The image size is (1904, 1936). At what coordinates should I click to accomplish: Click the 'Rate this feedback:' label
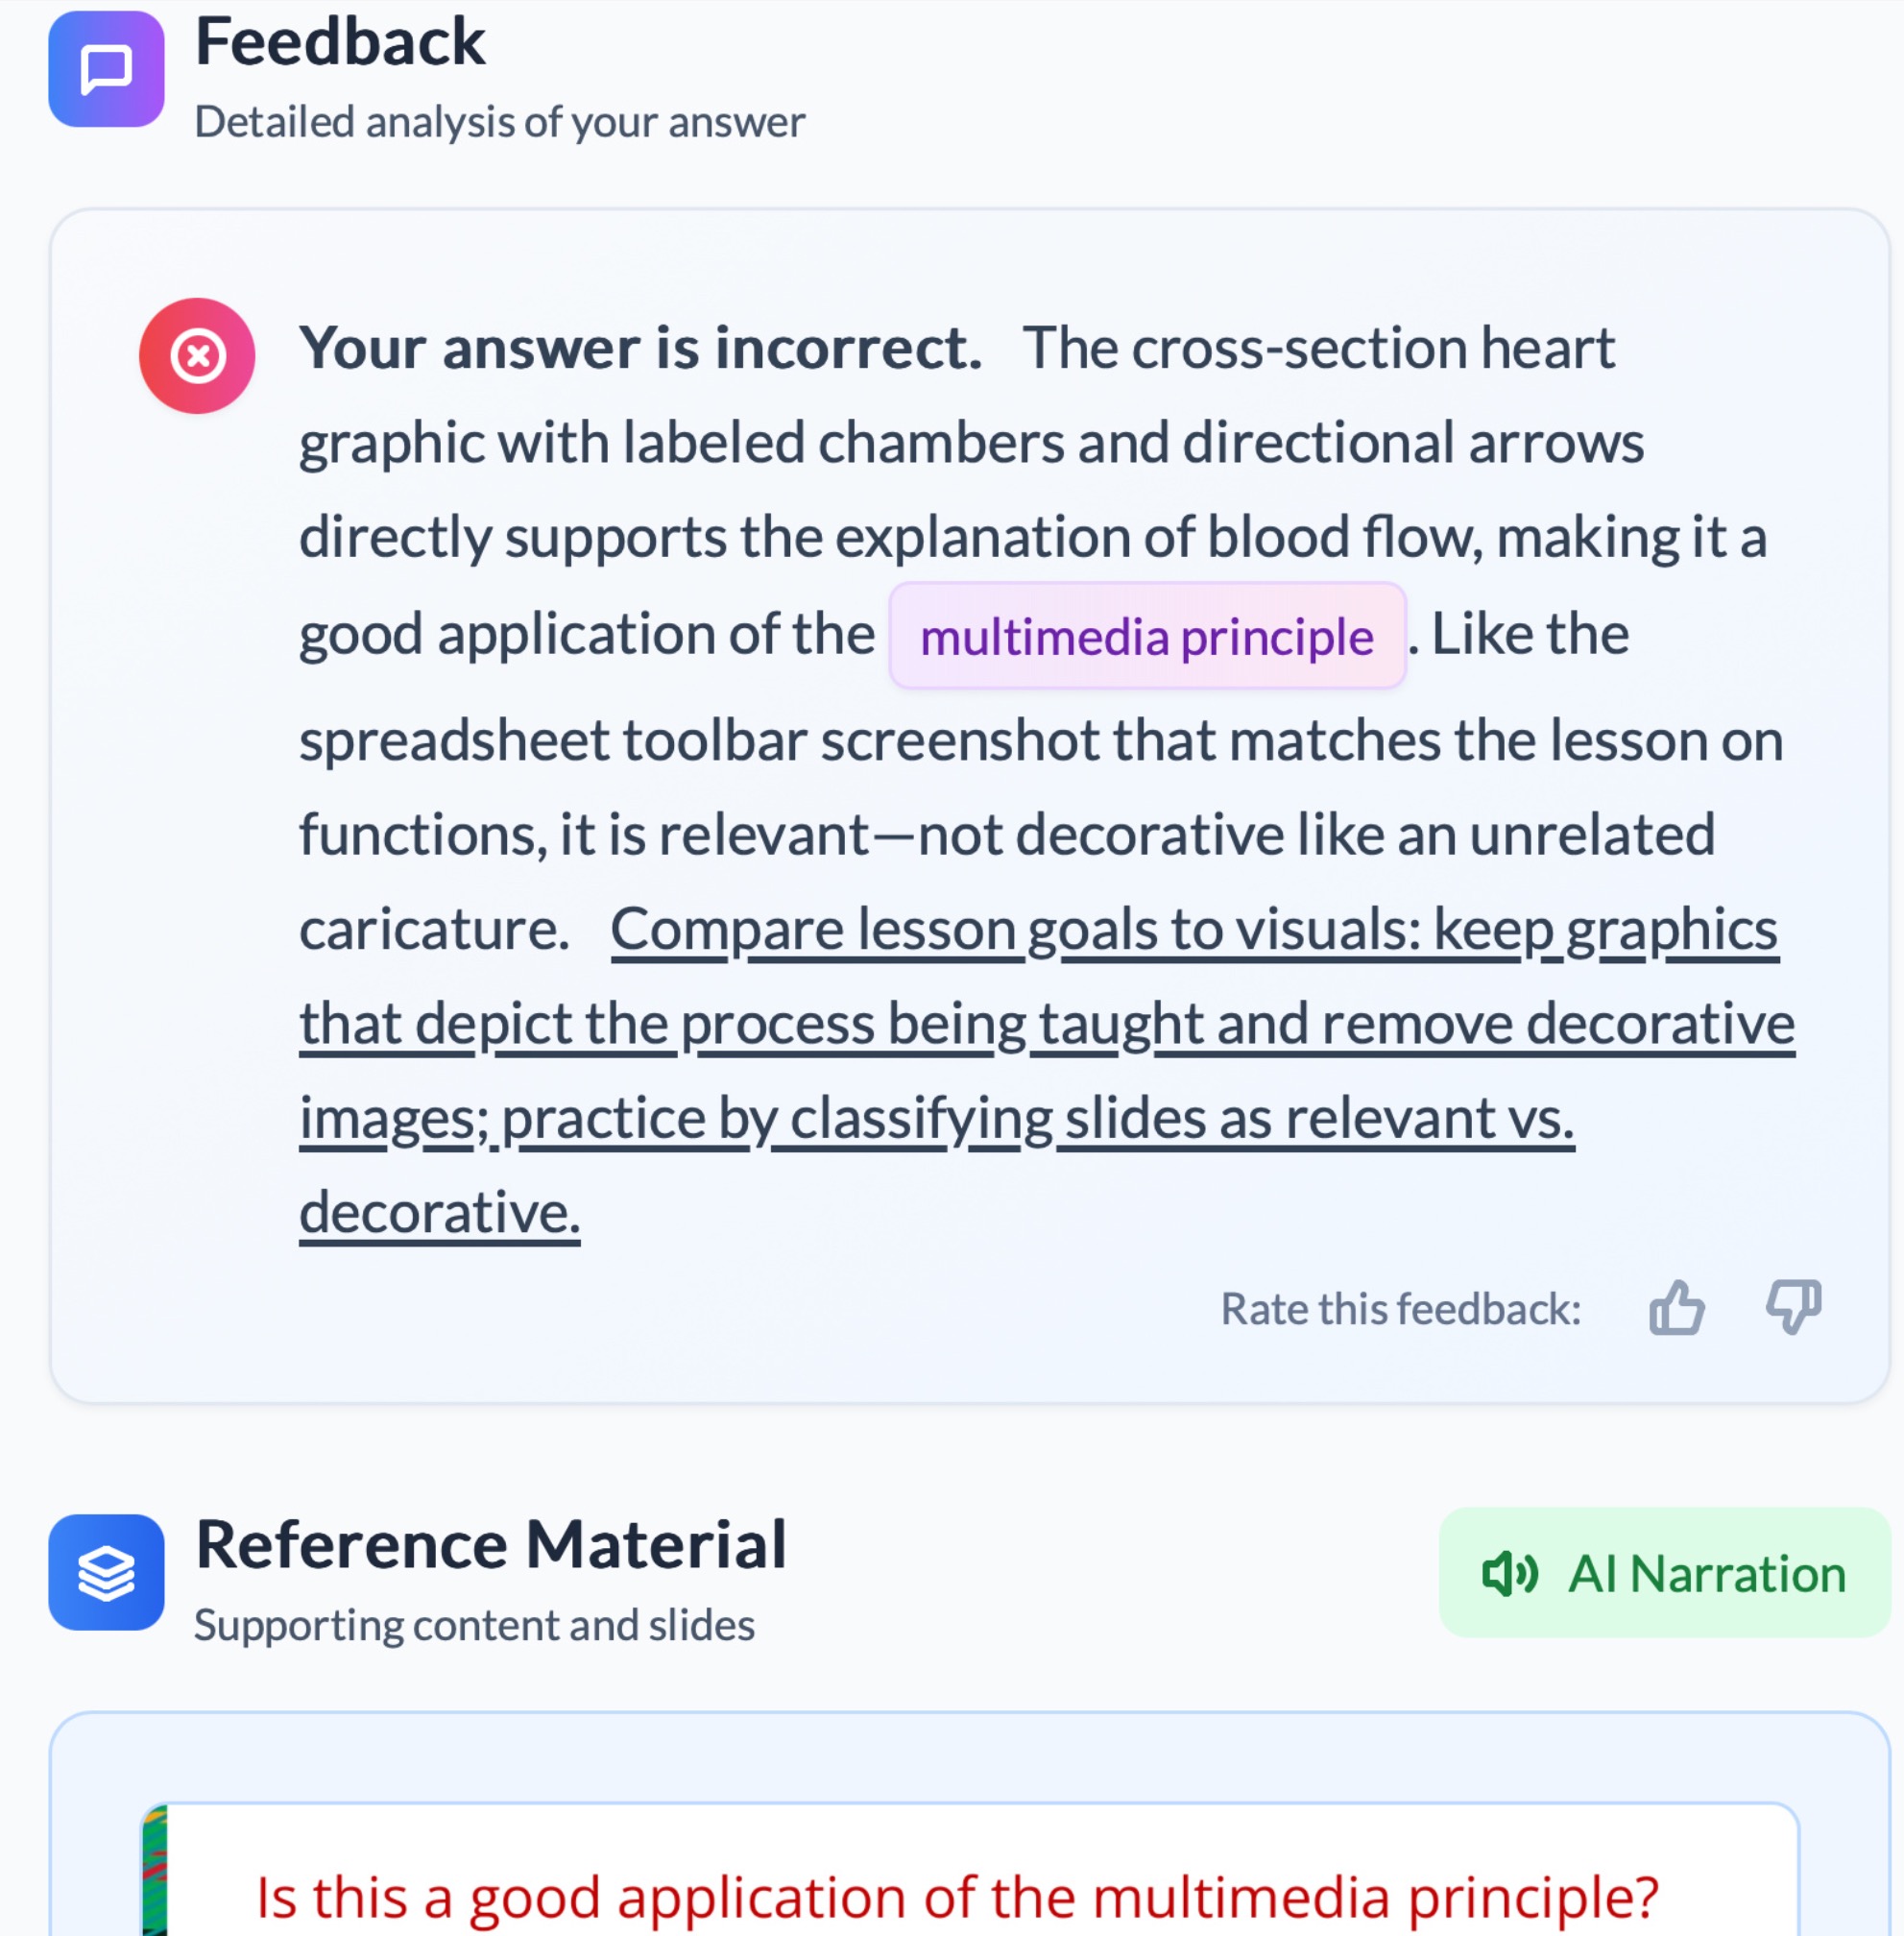(1400, 1309)
